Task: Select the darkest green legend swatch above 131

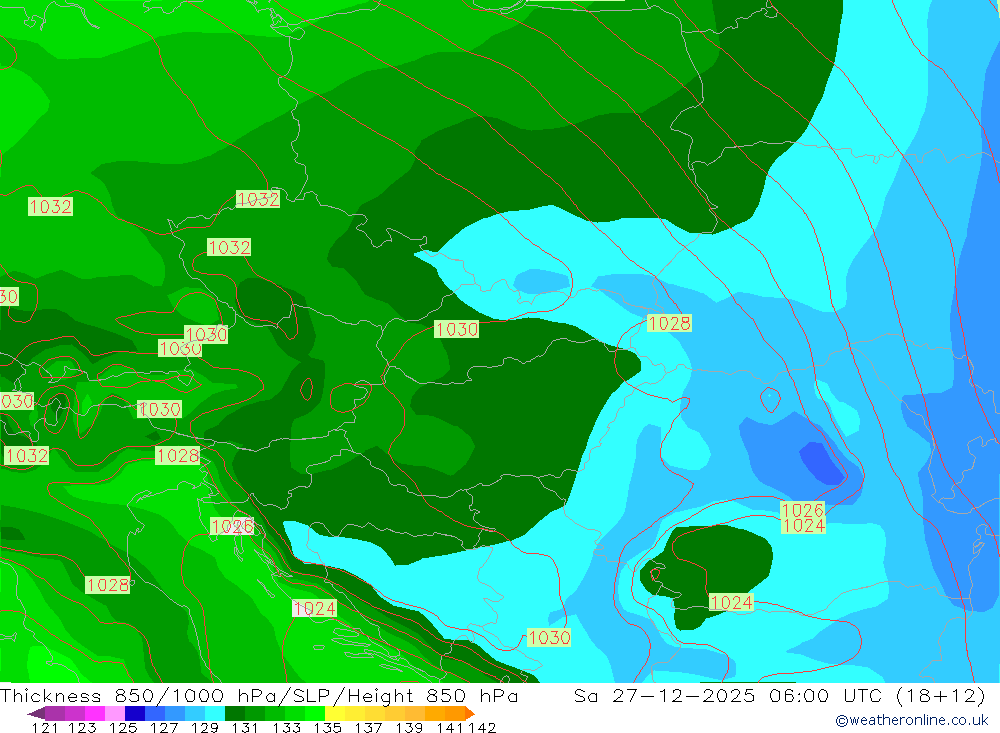Action: 235,713
